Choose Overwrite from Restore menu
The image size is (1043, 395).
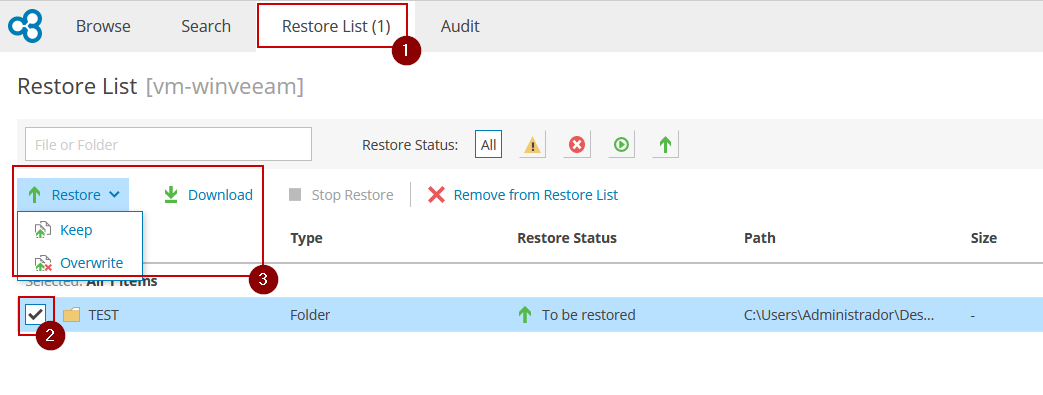pos(80,263)
